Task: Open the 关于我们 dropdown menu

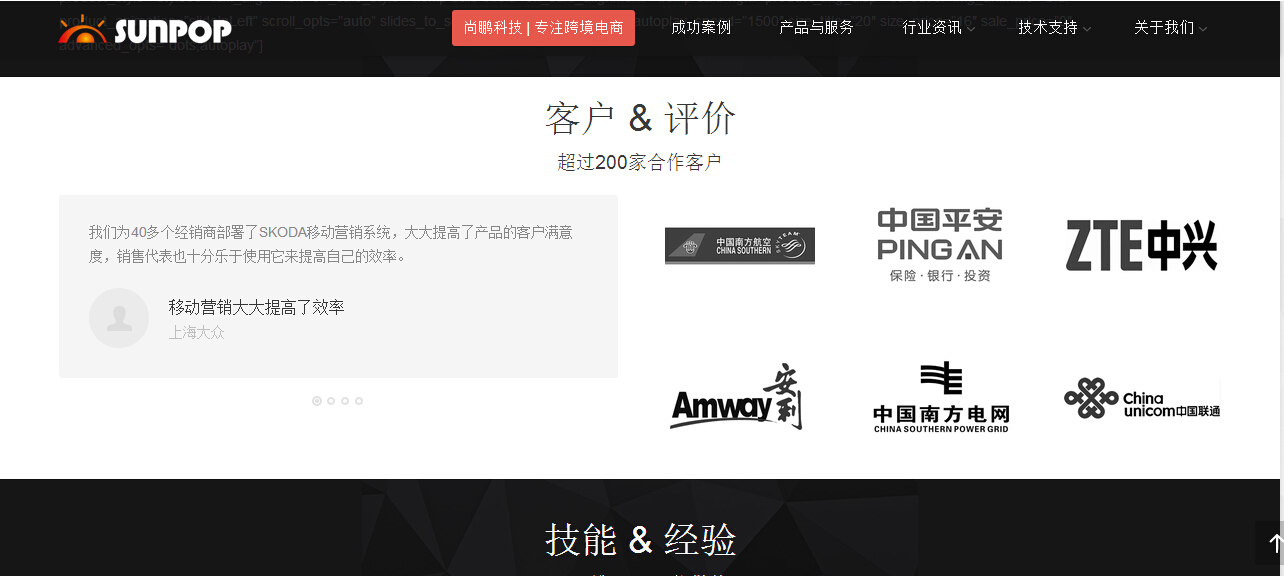Action: click(x=1170, y=28)
